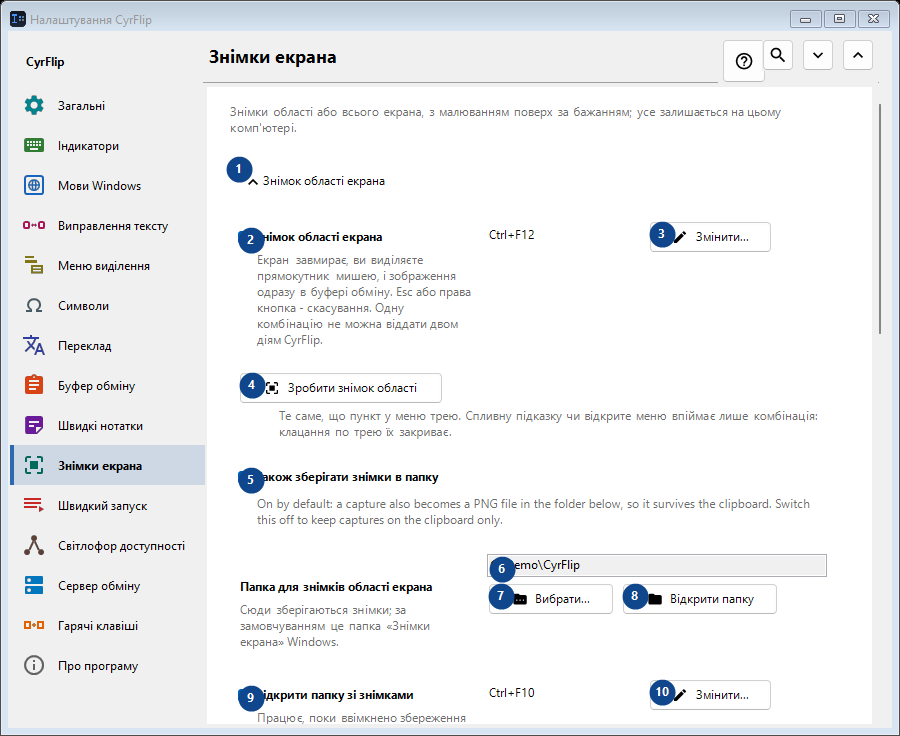The width and height of the screenshot is (900, 736).
Task: Click the magnifier search icon
Action: pos(778,55)
